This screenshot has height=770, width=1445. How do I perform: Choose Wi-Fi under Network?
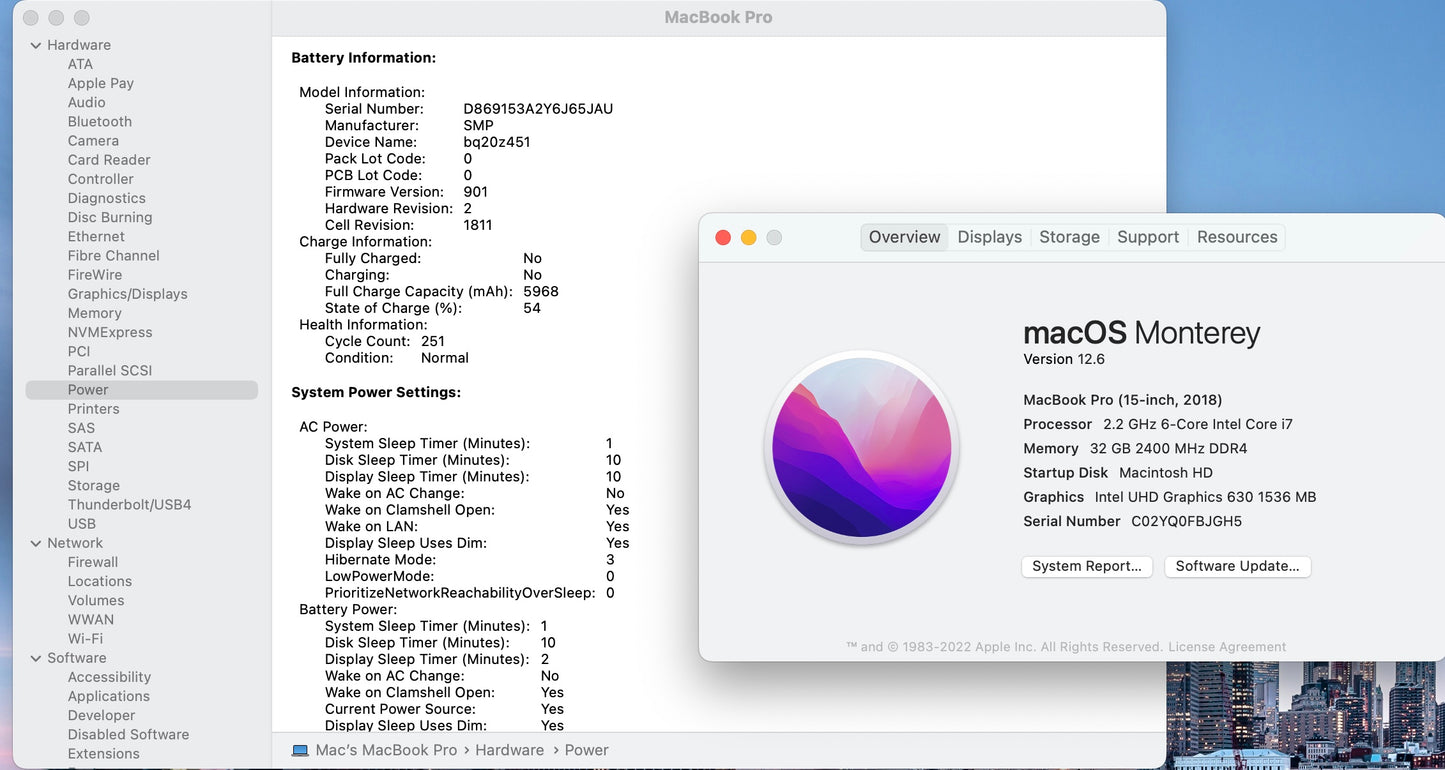85,639
